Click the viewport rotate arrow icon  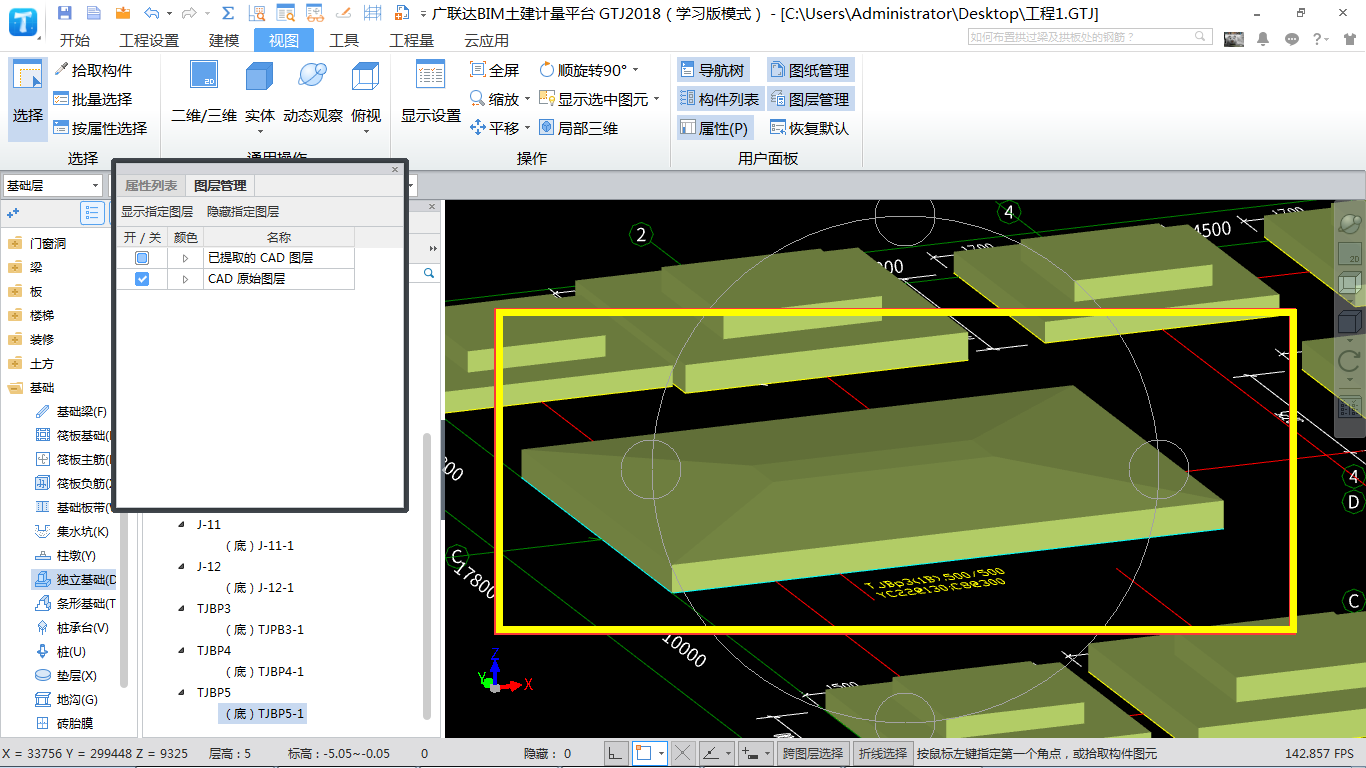click(x=1350, y=361)
